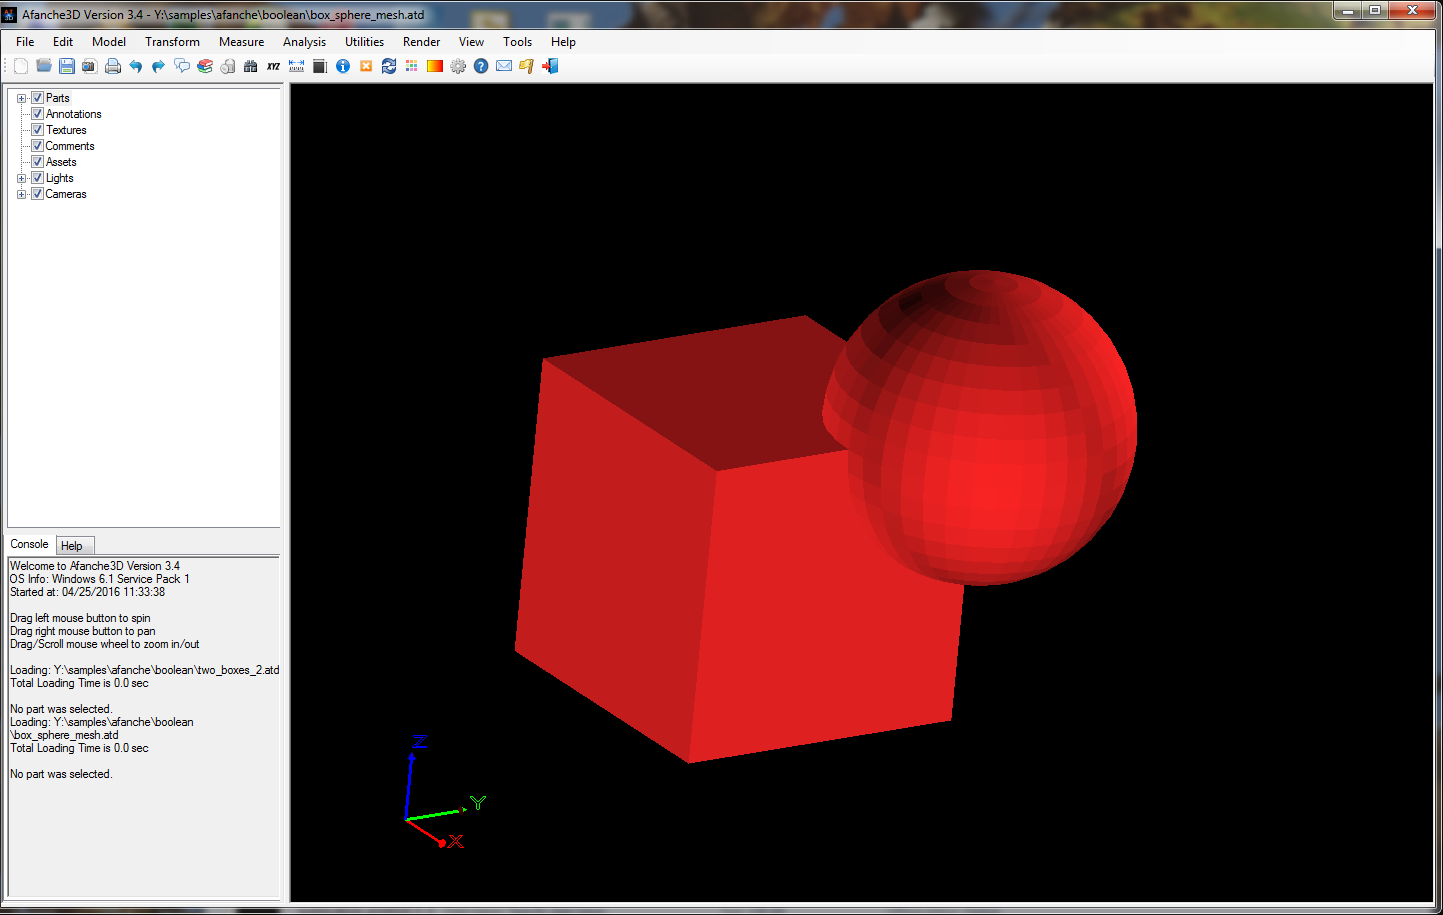This screenshot has height=915, width=1443.
Task: Toggle the Textures visibility checkbox
Action: [37, 130]
